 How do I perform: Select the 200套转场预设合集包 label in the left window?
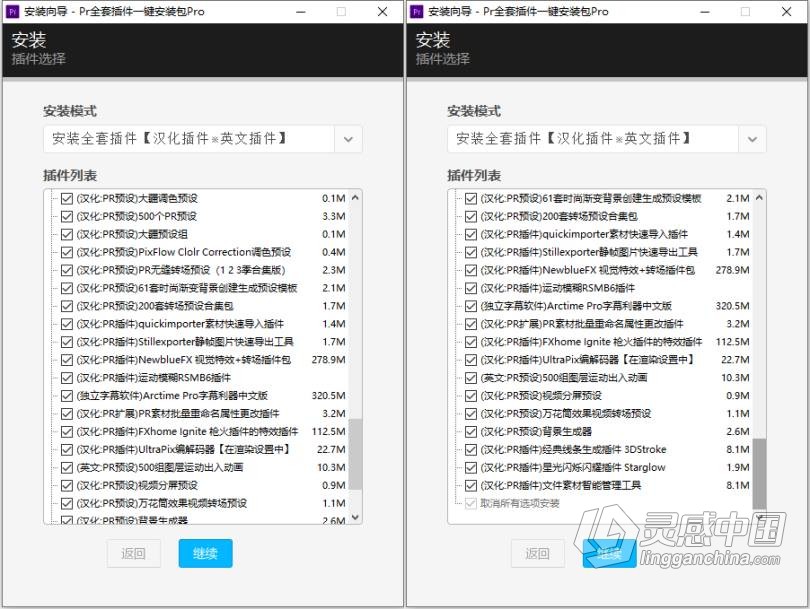click(155, 306)
